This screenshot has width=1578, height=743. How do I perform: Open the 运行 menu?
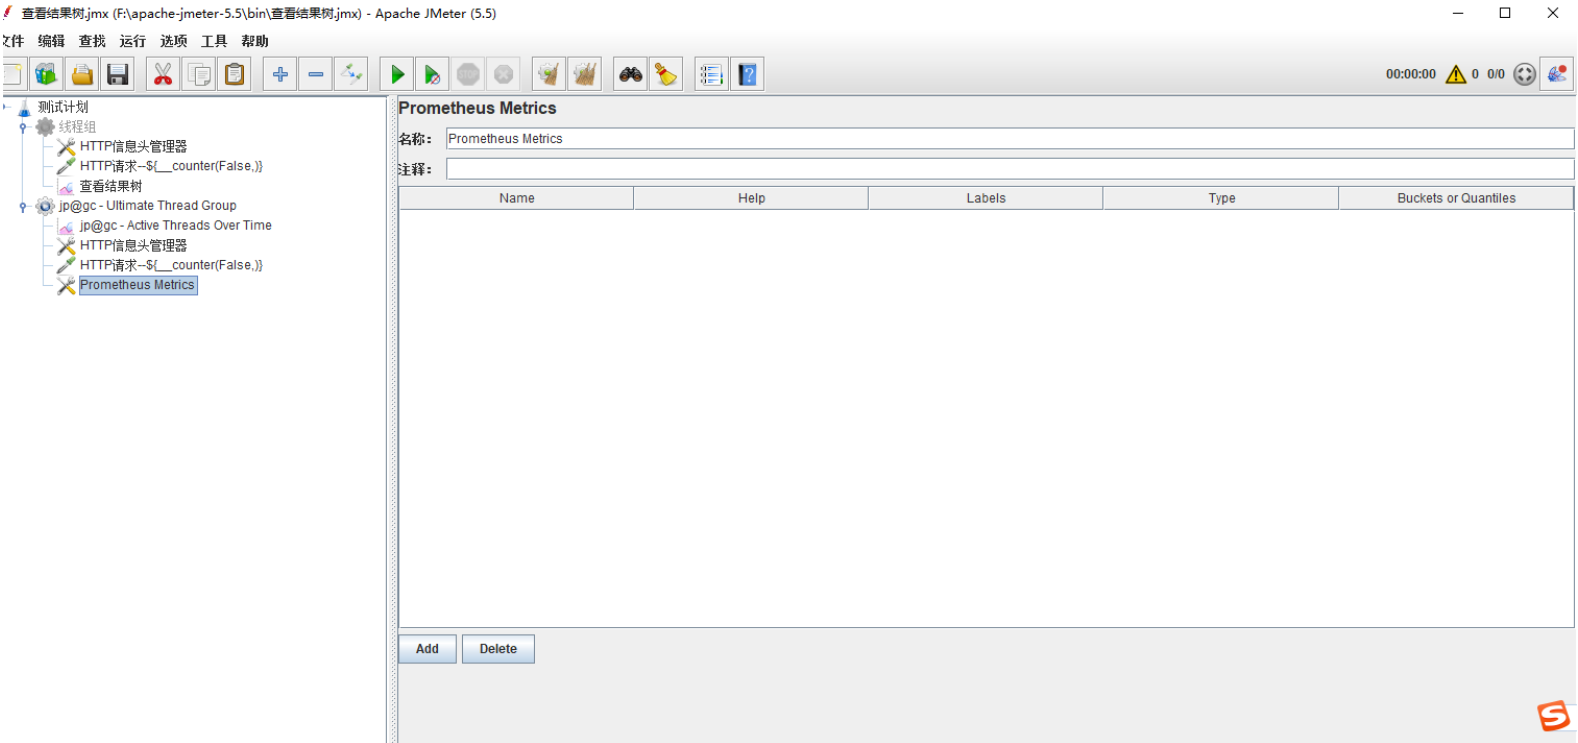[x=132, y=41]
